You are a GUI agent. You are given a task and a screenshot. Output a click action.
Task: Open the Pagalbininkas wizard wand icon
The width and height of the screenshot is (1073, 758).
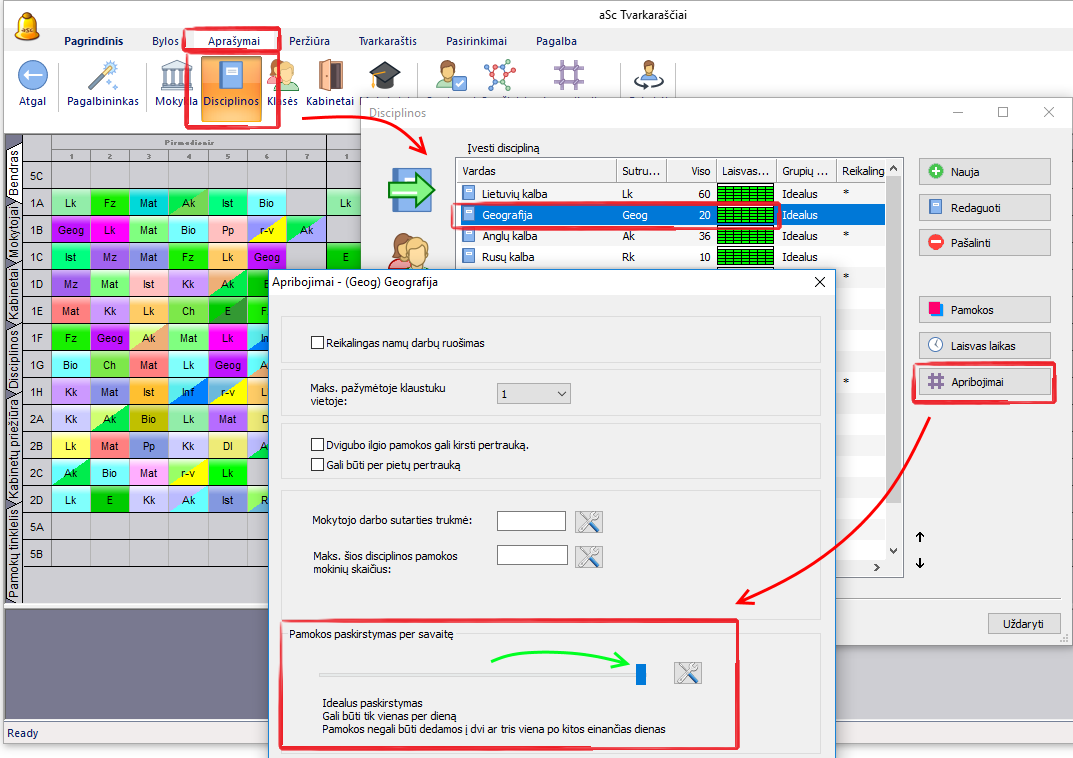tap(103, 78)
